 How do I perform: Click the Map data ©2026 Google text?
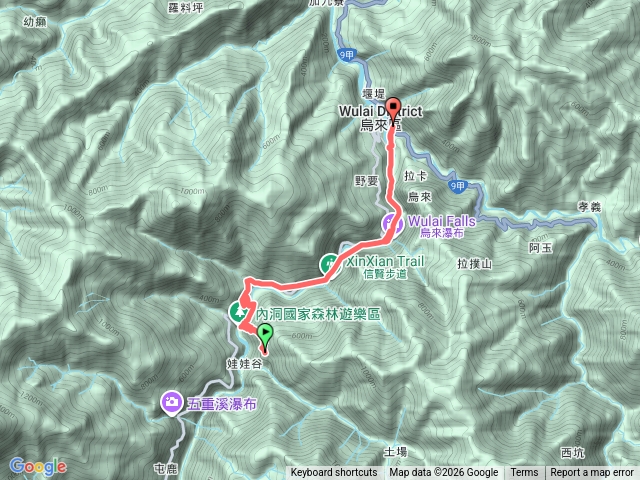click(x=443, y=473)
